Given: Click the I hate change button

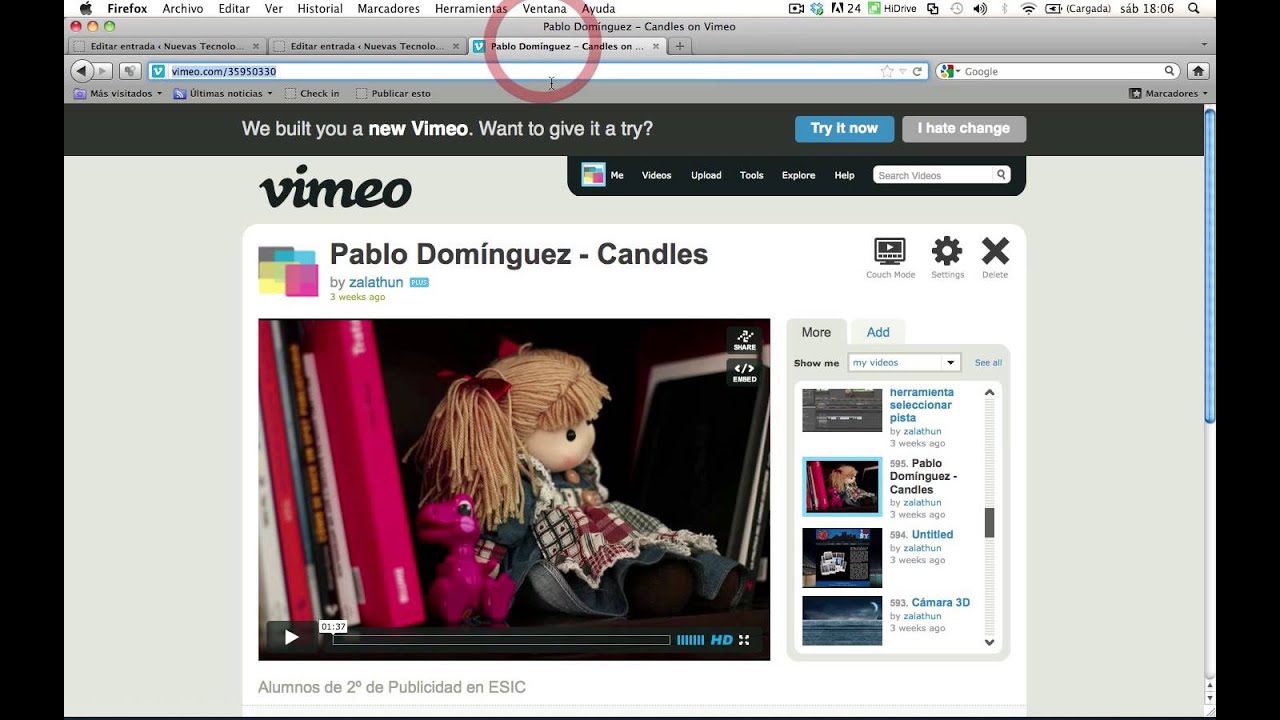Looking at the screenshot, I should (x=964, y=128).
